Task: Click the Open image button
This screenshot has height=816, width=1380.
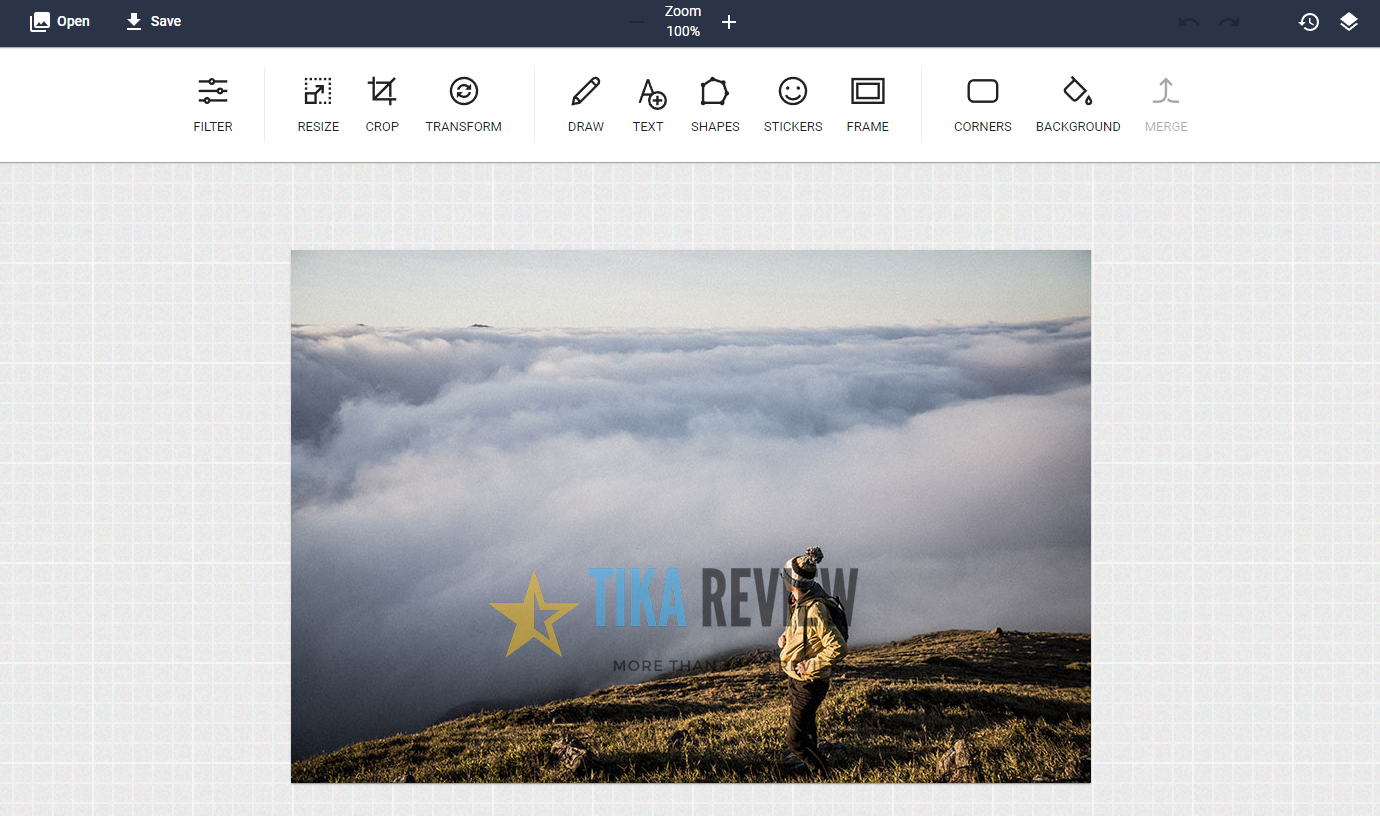Action: pos(60,21)
